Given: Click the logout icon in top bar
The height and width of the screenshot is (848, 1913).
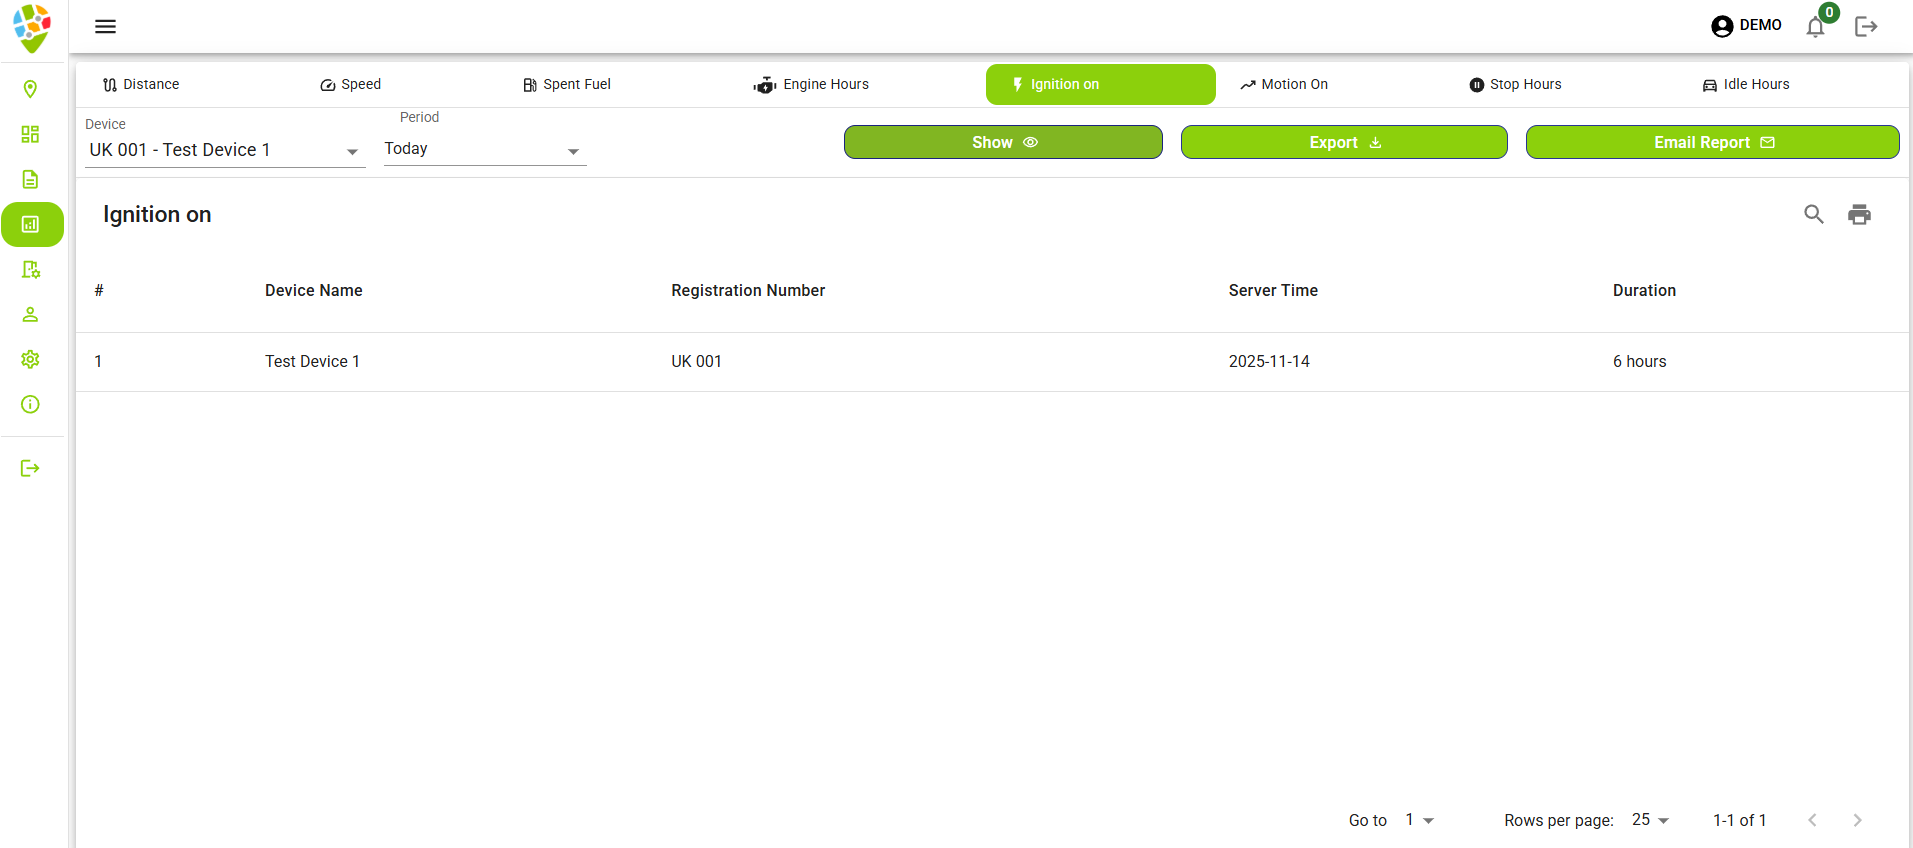Looking at the screenshot, I should [1865, 27].
